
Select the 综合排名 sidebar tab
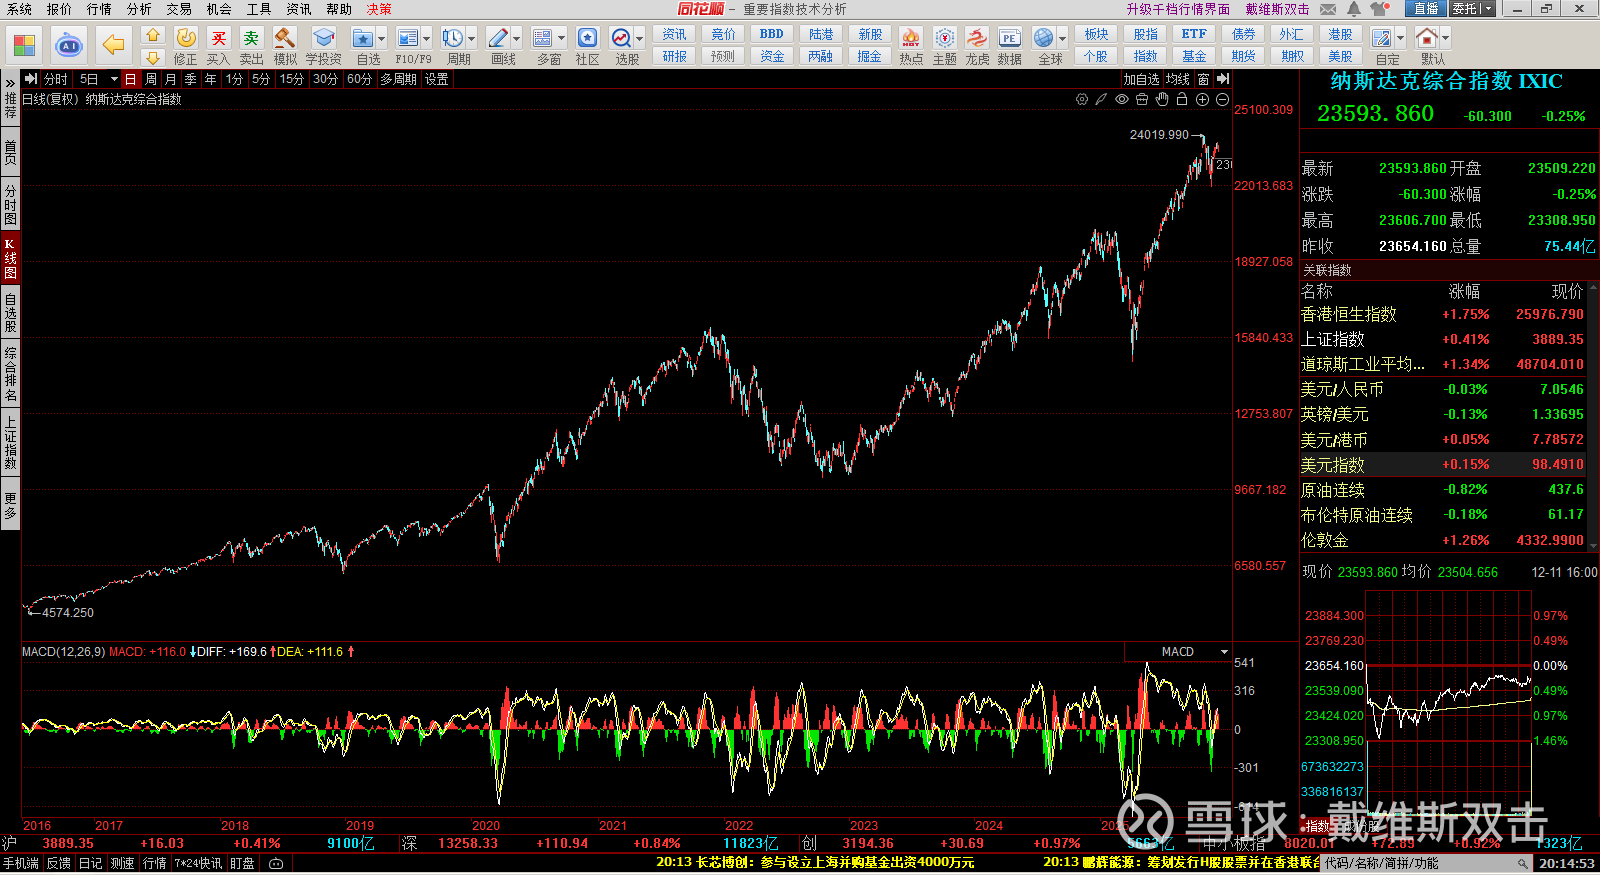click(x=10, y=373)
